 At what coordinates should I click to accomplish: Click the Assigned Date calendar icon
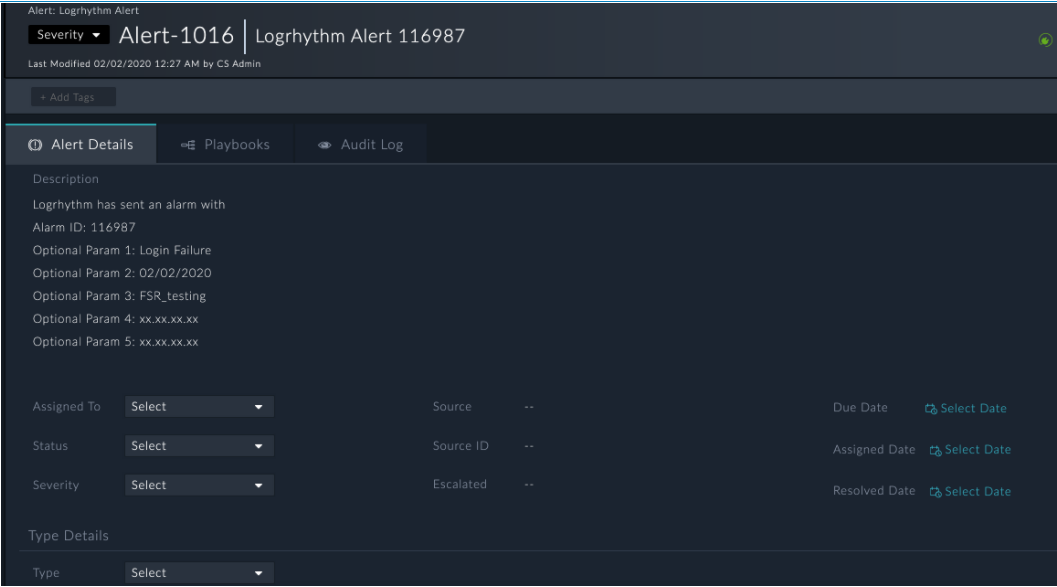936,450
